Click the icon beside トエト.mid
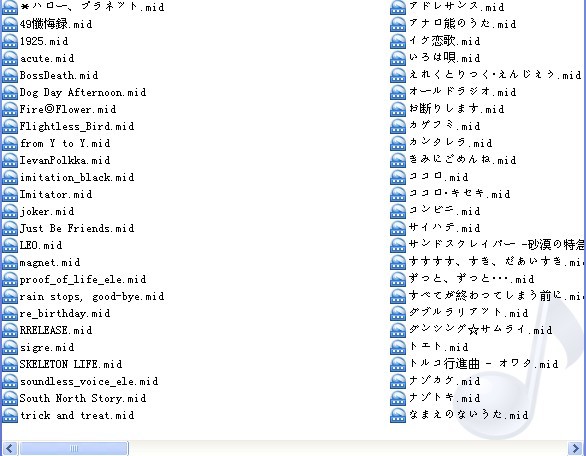586x456 pixels. (x=398, y=347)
